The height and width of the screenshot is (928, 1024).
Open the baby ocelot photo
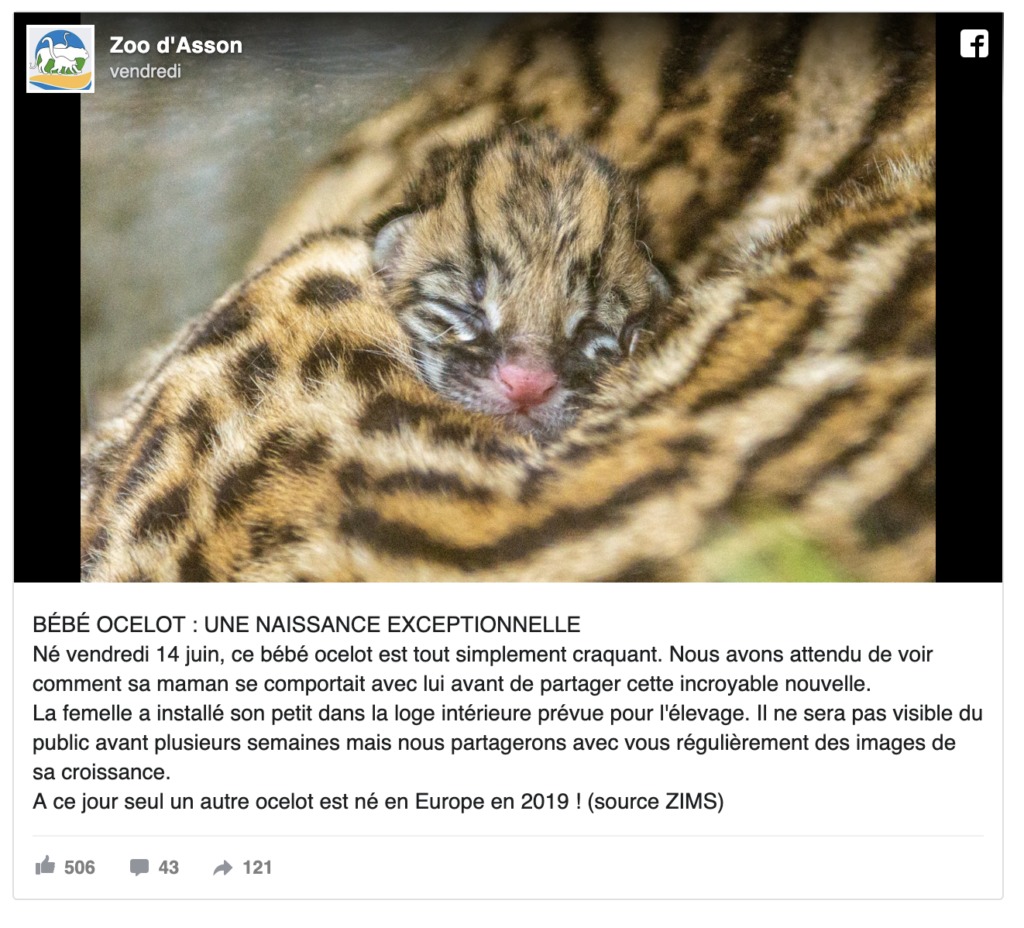tap(508, 297)
